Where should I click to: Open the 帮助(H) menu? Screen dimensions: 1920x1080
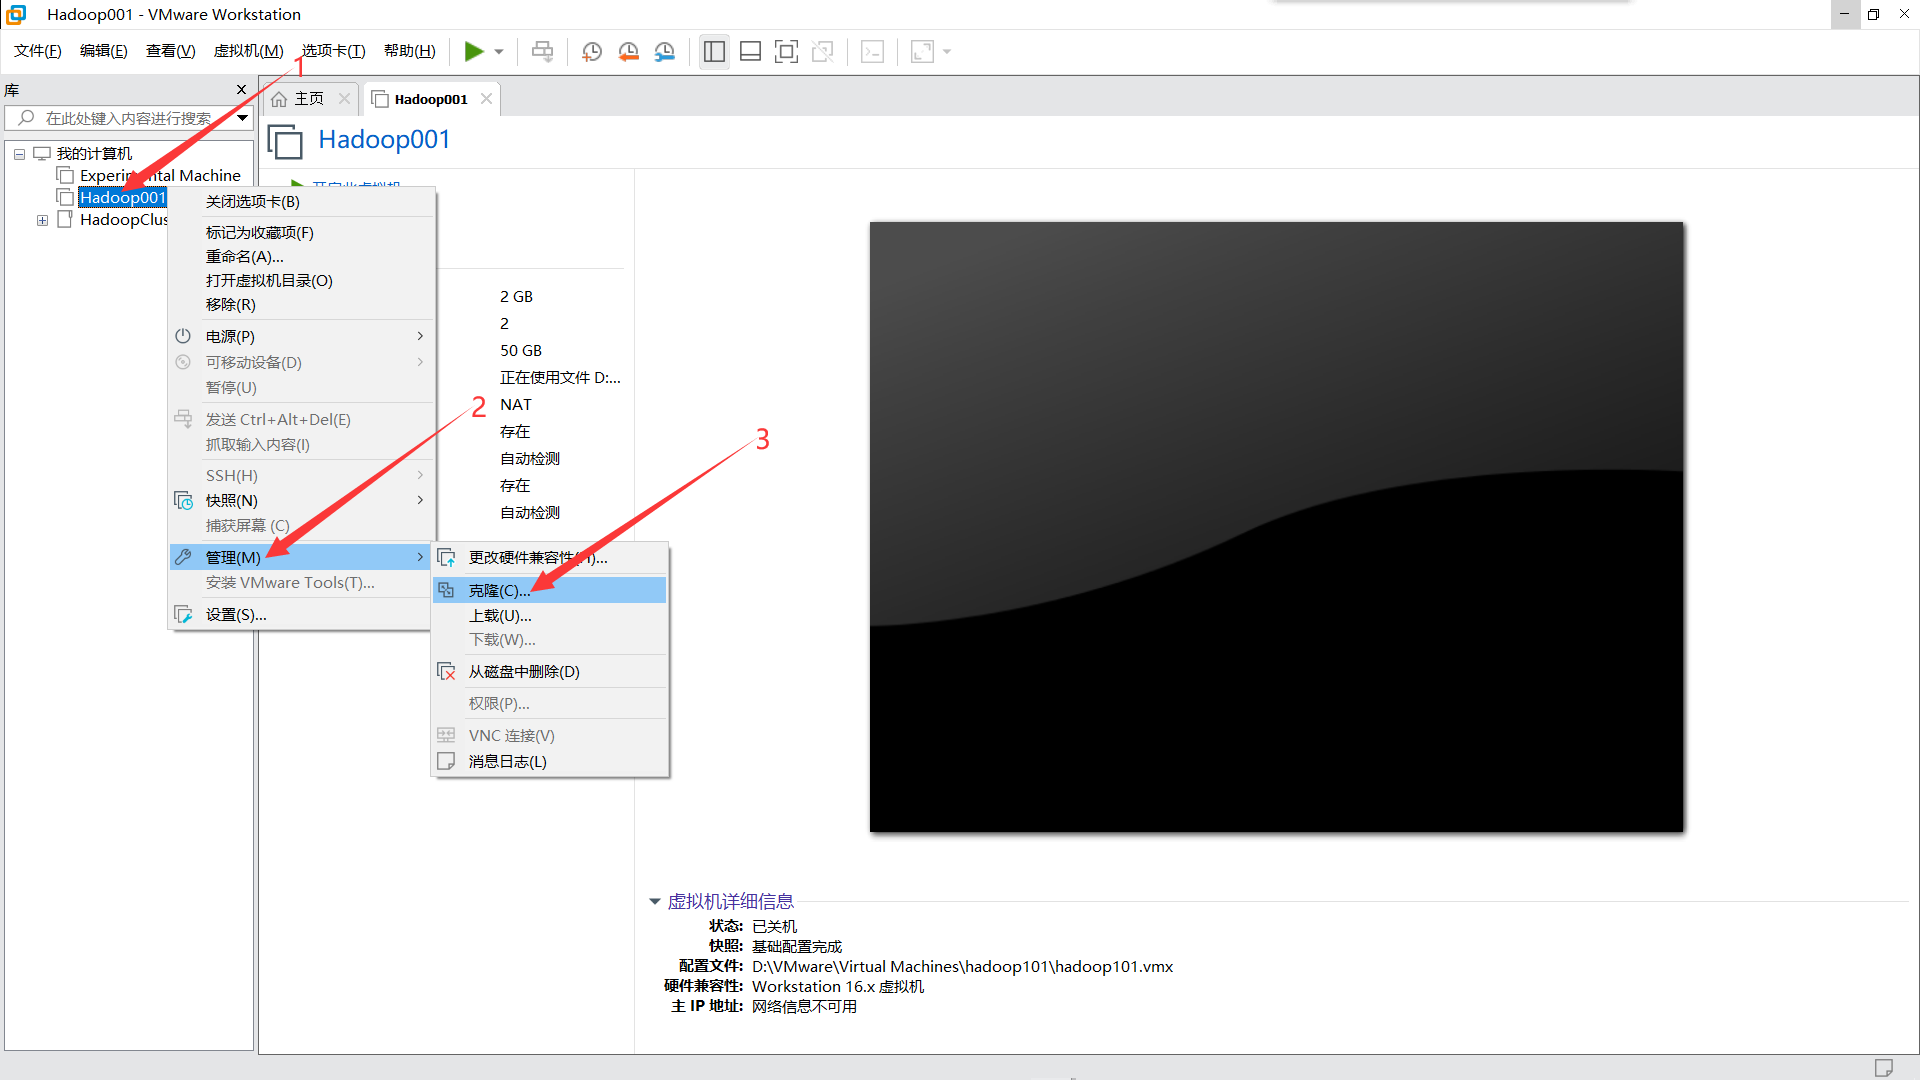[x=410, y=51]
